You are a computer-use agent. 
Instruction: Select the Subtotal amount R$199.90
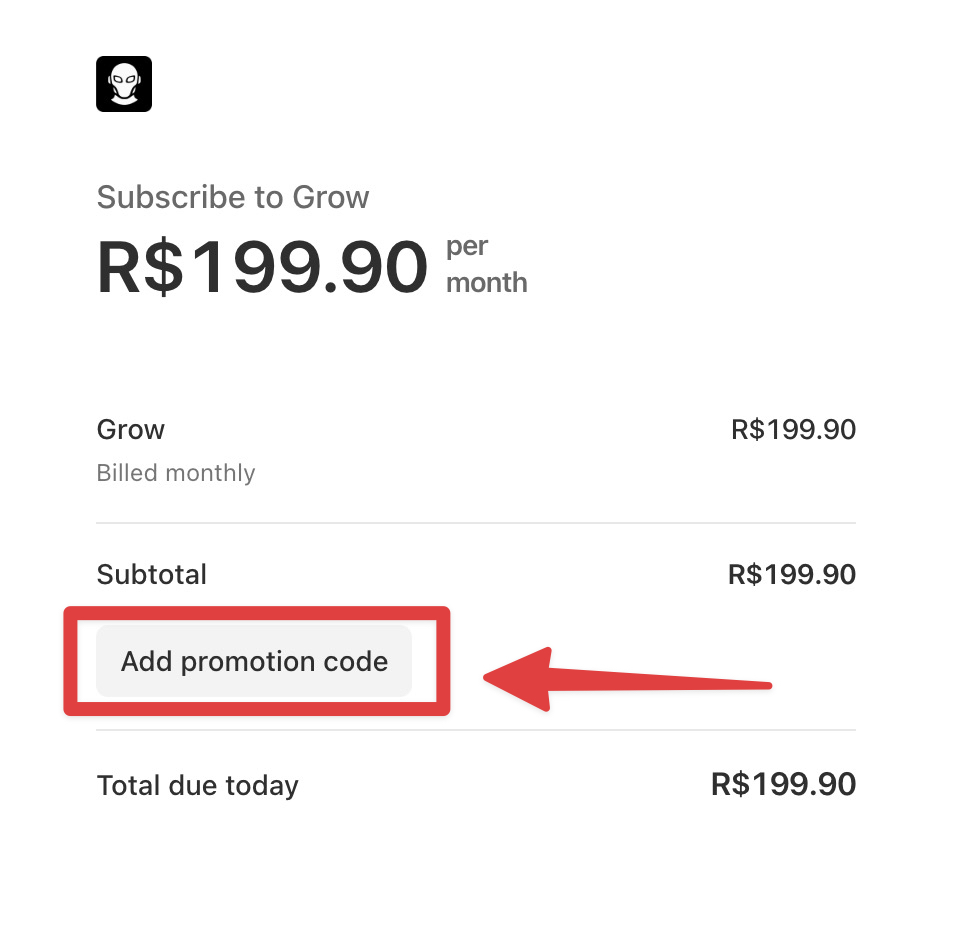point(791,574)
